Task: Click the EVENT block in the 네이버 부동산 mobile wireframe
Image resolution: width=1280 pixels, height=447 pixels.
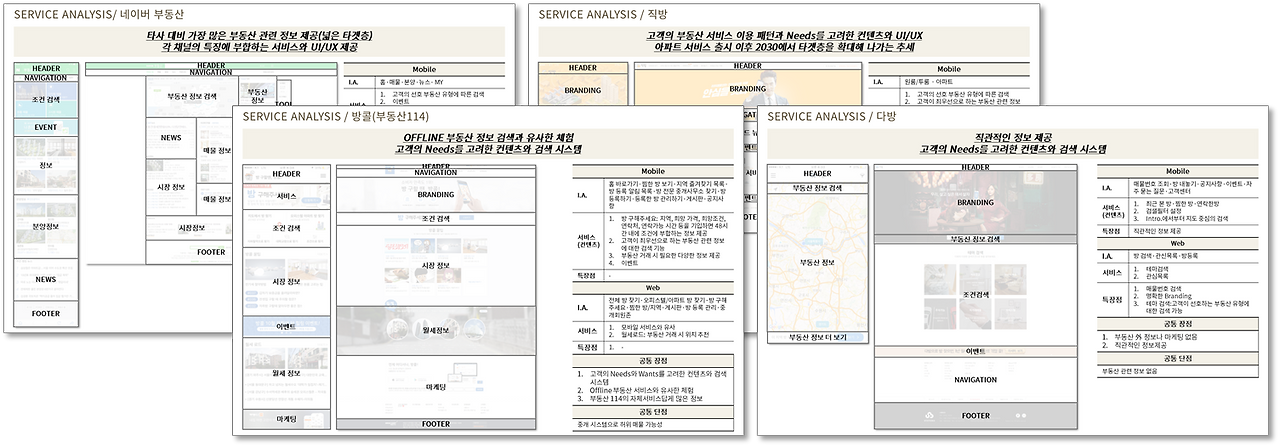Action: (x=46, y=127)
